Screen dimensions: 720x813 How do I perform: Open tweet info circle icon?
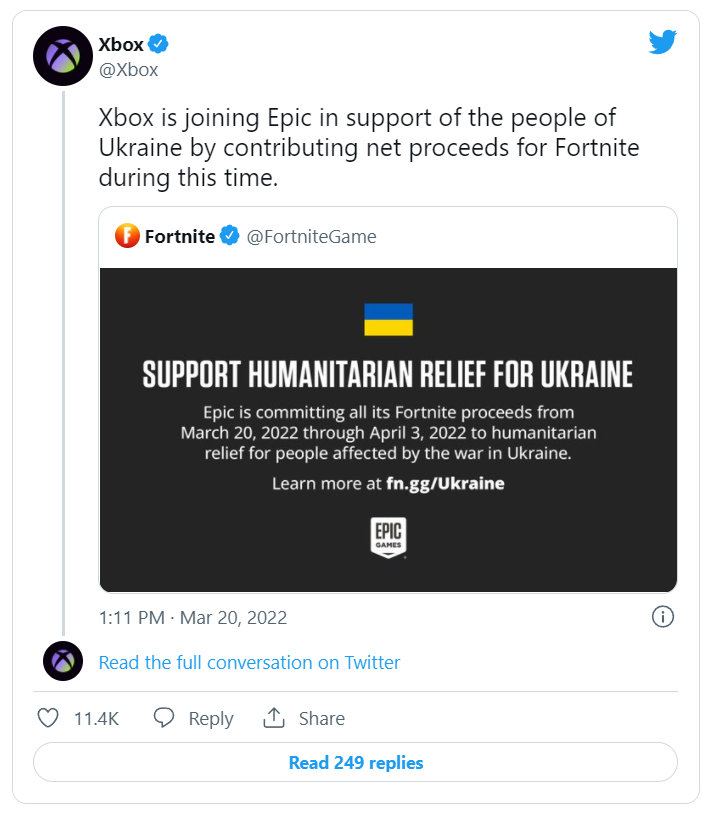point(661,617)
